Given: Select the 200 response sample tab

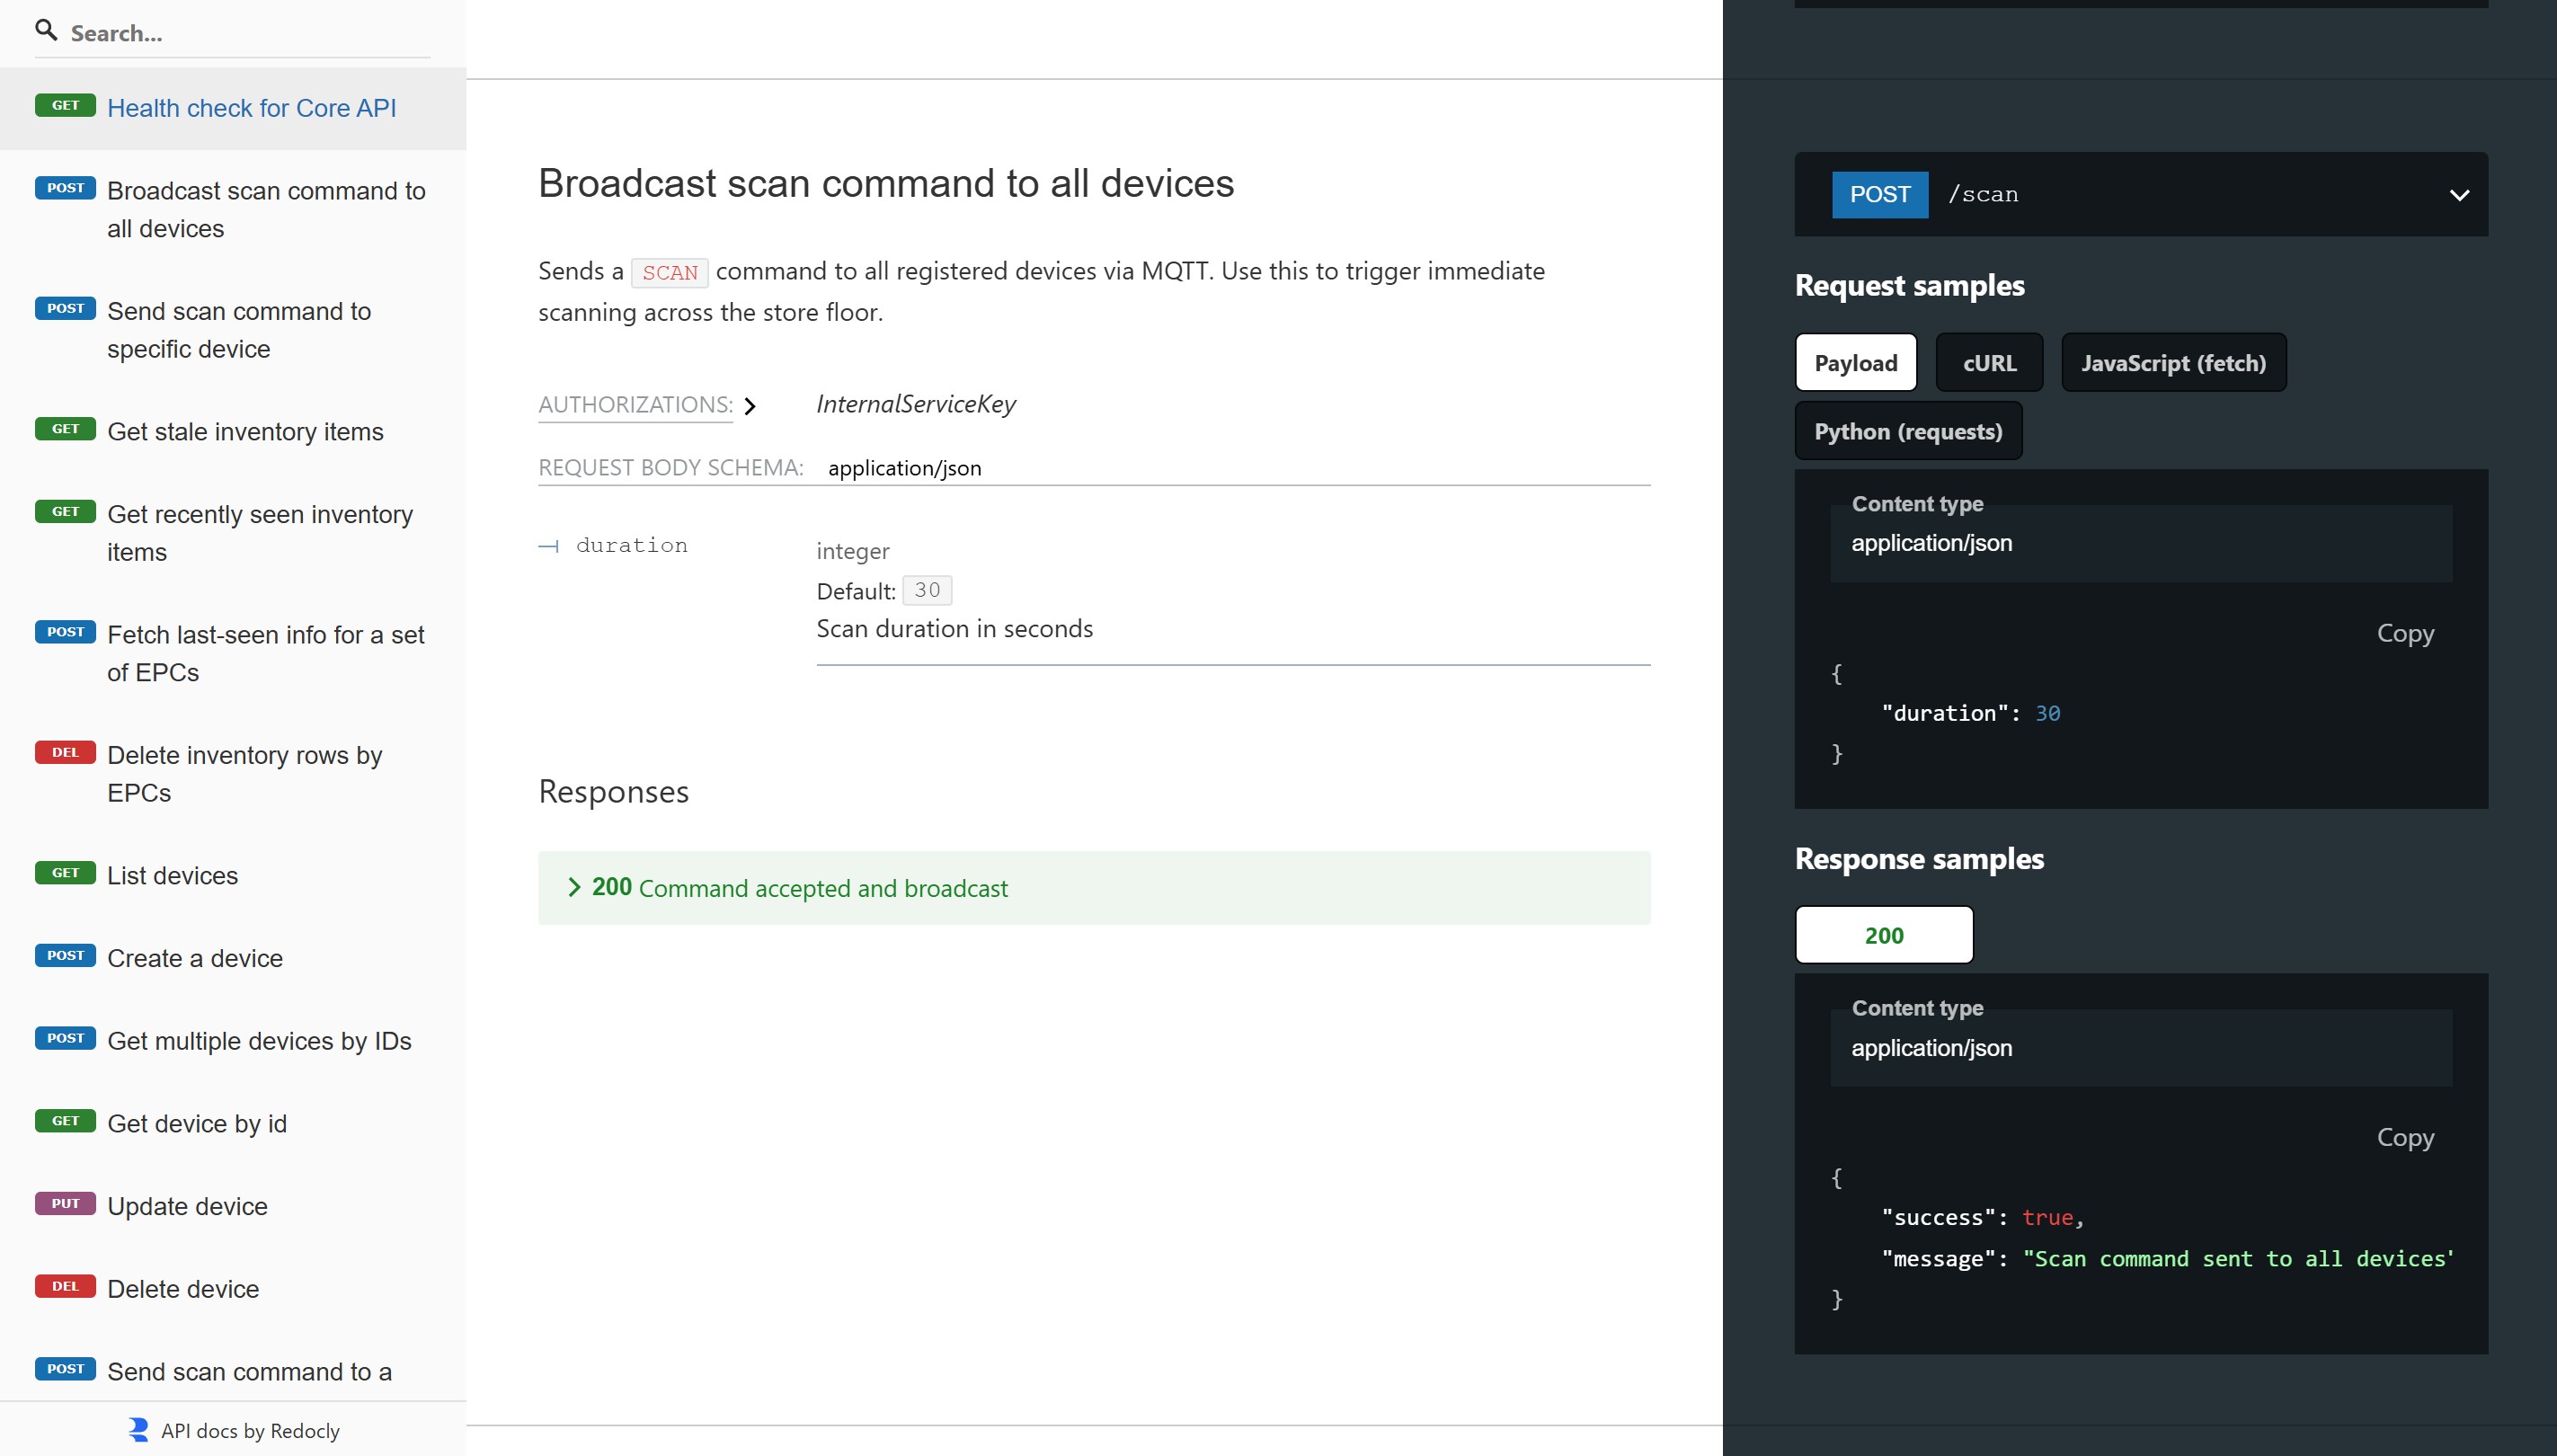Looking at the screenshot, I should point(1884,935).
